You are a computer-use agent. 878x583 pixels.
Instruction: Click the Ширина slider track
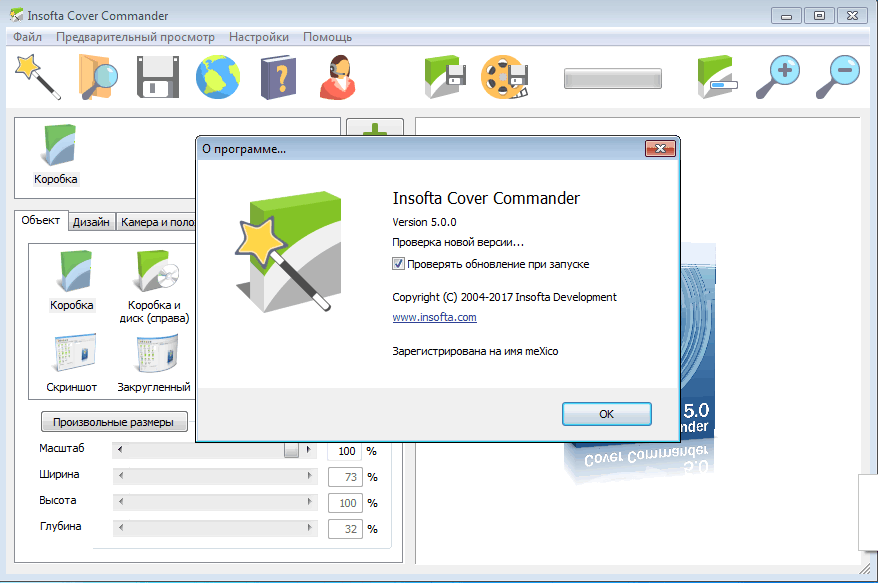(x=215, y=475)
